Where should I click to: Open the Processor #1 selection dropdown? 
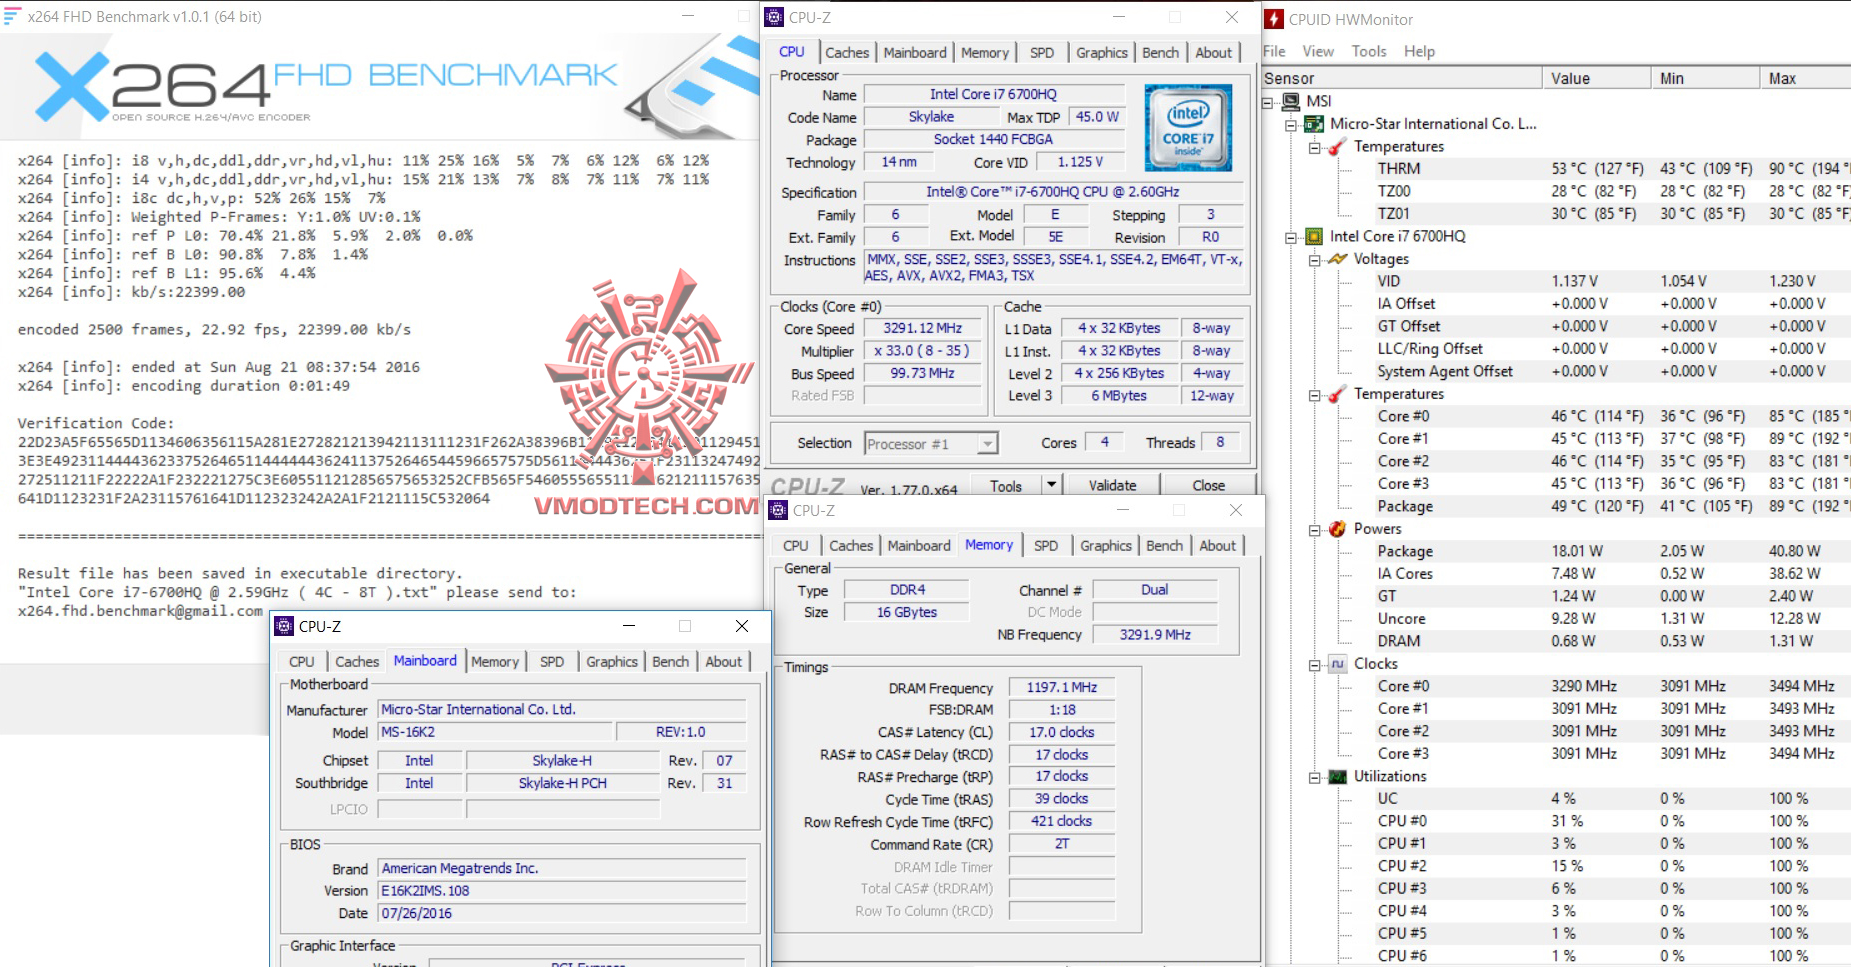(987, 443)
